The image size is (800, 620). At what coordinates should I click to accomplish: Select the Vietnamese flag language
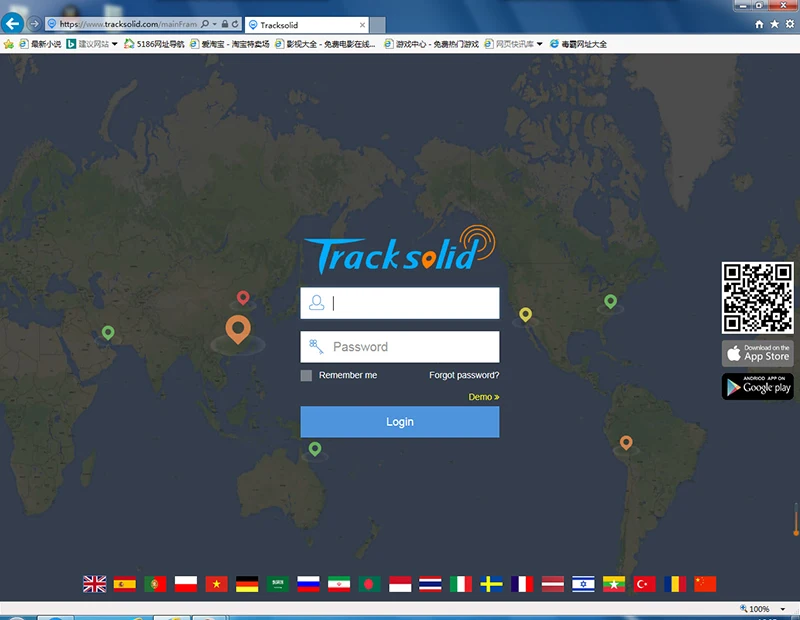pyautogui.click(x=216, y=584)
